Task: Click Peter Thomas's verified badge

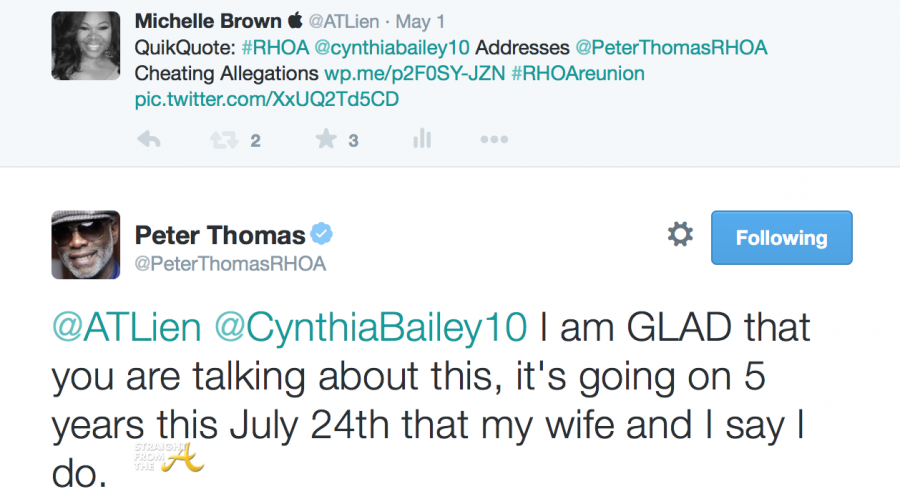Action: point(321,235)
